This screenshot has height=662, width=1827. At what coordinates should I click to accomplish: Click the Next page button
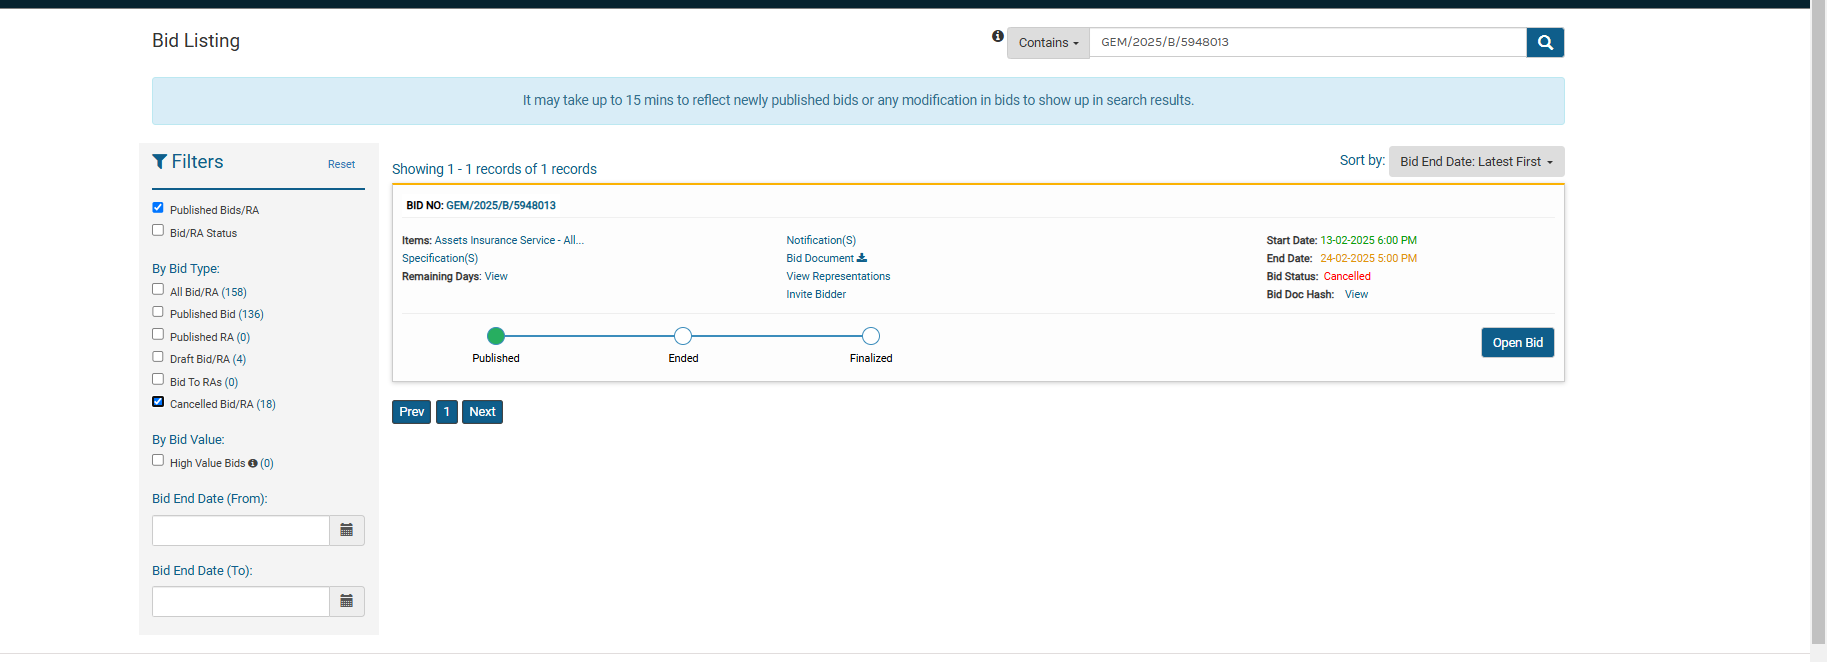482,412
